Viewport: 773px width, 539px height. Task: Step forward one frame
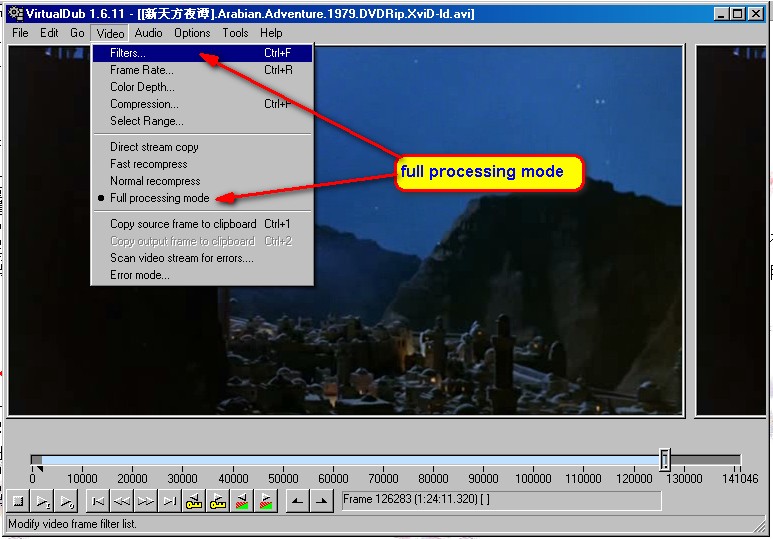coord(146,501)
